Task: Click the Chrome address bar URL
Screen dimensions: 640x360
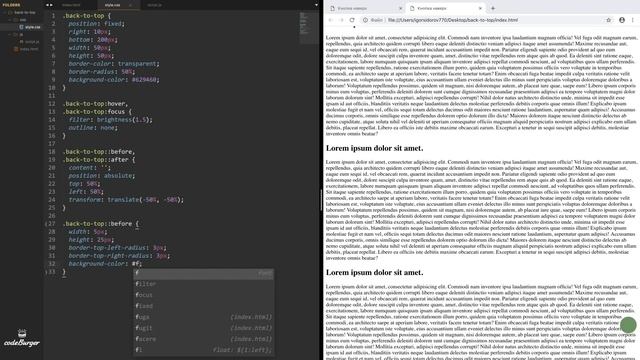Action: point(453,20)
